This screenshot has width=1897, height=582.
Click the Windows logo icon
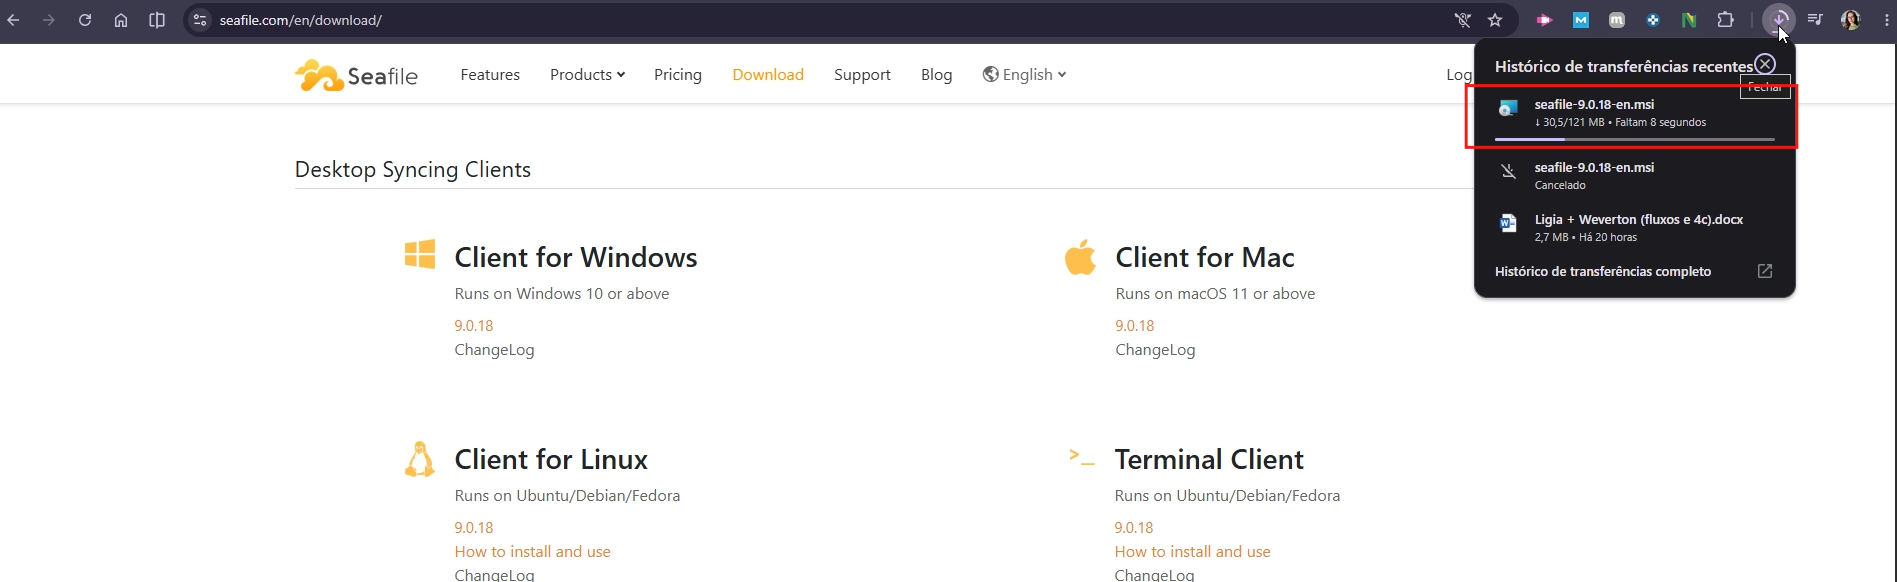[420, 254]
